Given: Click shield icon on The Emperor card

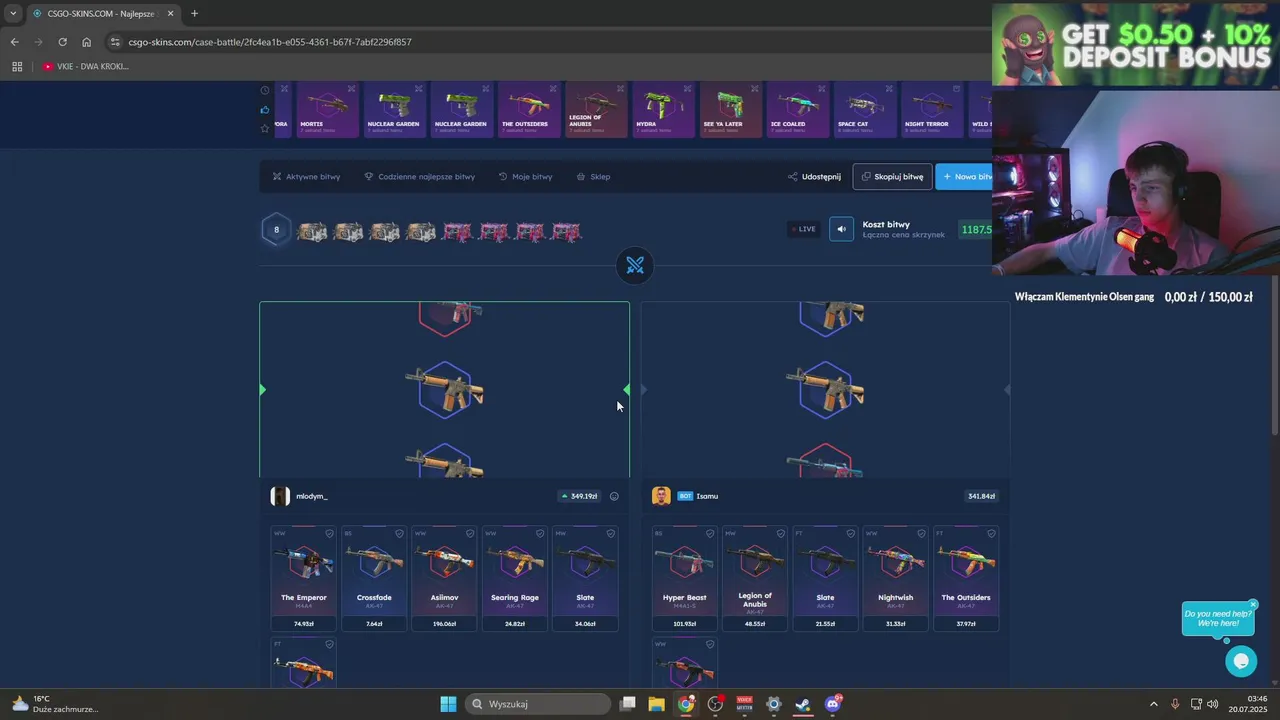Looking at the screenshot, I should 329,534.
